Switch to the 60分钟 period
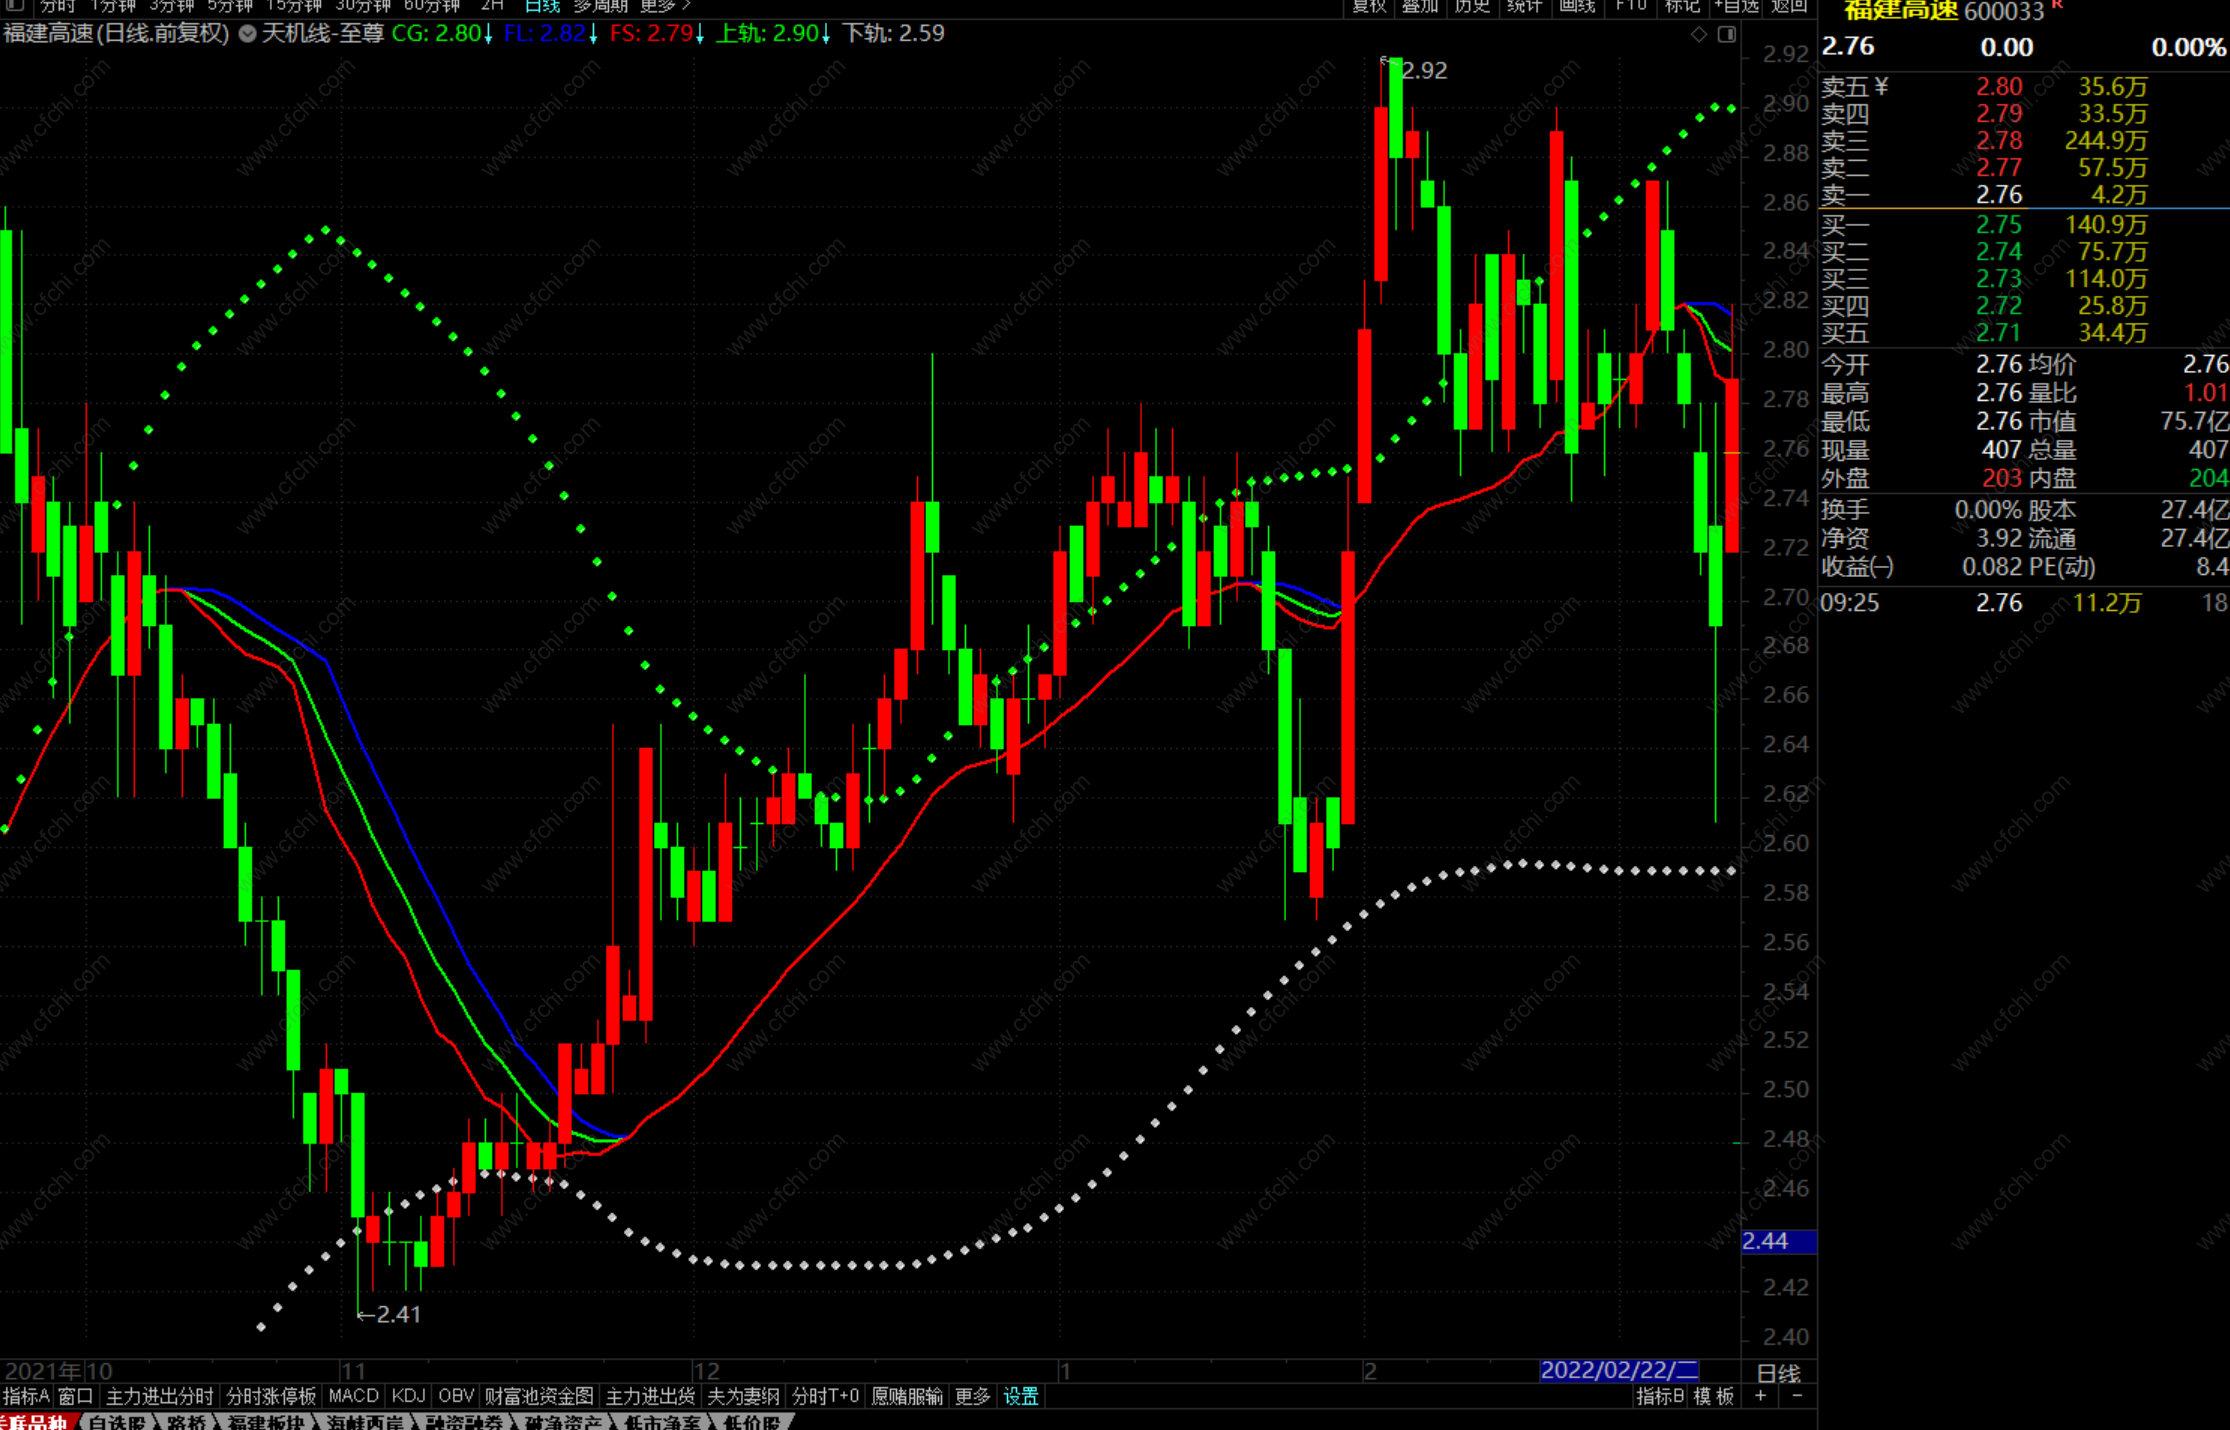2230x1430 pixels. pos(432,6)
